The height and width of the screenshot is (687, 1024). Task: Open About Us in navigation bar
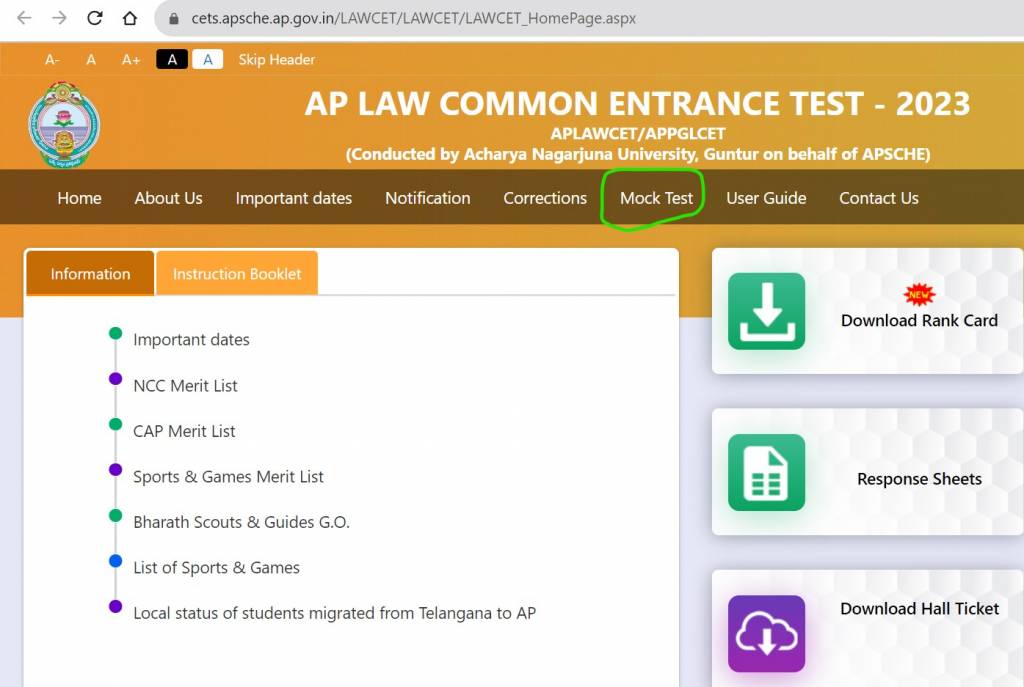(168, 198)
